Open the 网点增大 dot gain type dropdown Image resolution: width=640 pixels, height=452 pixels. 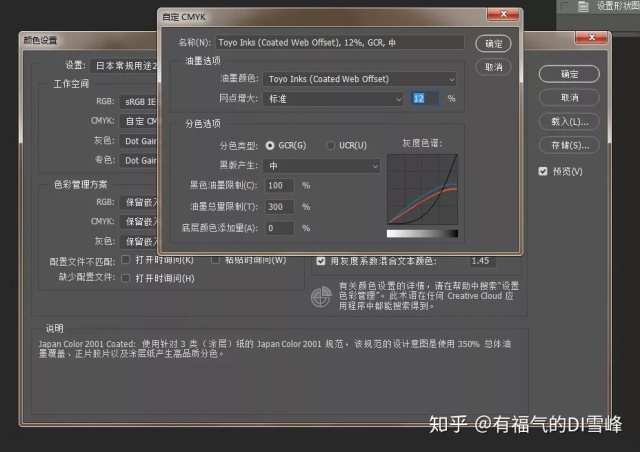[x=333, y=99]
